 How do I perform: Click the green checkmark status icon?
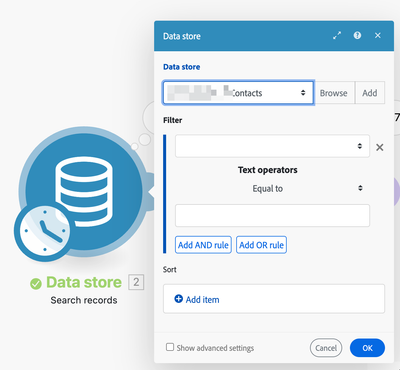coord(36,284)
